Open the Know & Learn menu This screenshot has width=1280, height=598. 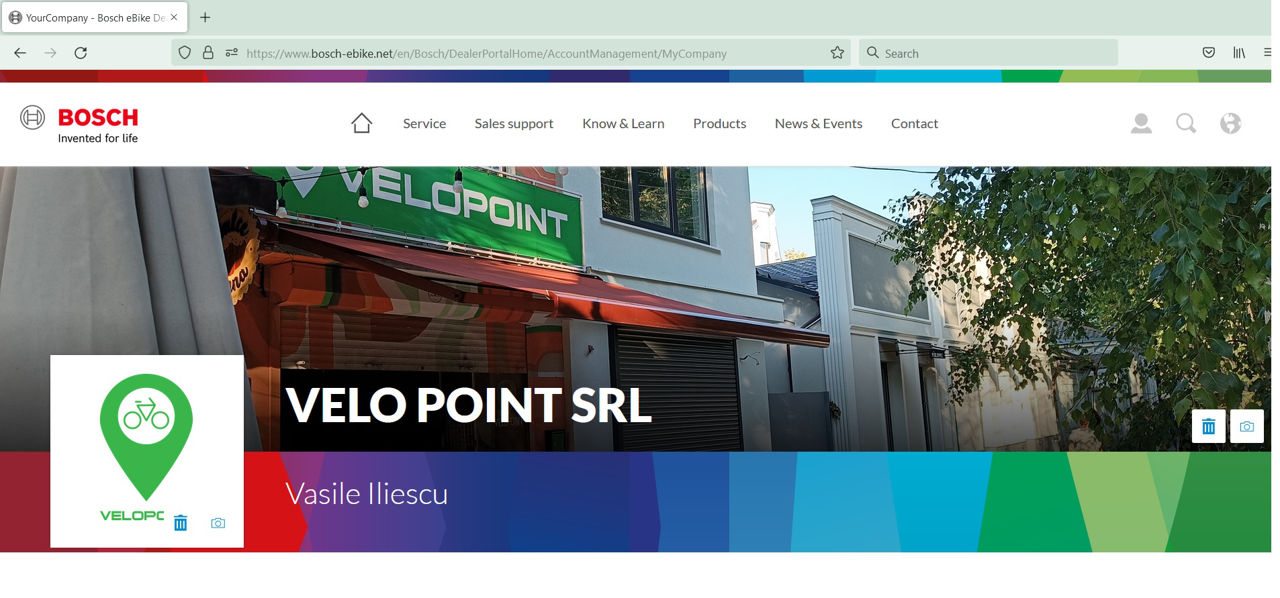click(x=623, y=123)
